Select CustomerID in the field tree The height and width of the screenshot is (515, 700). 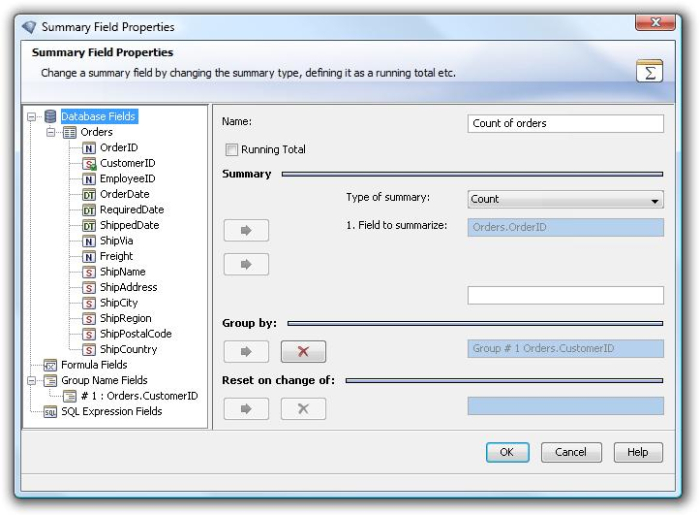(x=127, y=163)
